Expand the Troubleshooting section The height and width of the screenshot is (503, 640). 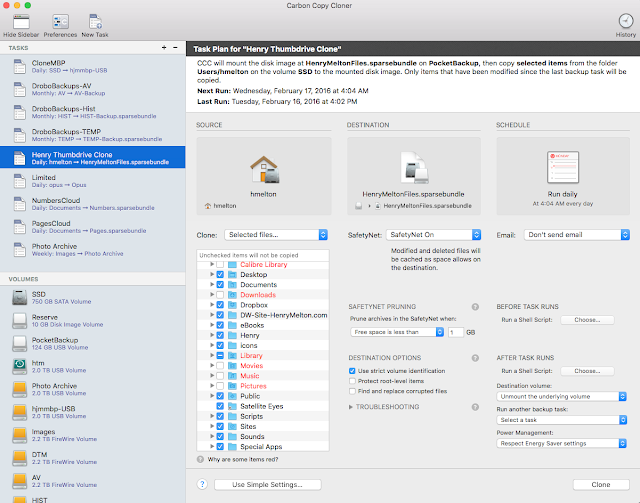pos(351,407)
